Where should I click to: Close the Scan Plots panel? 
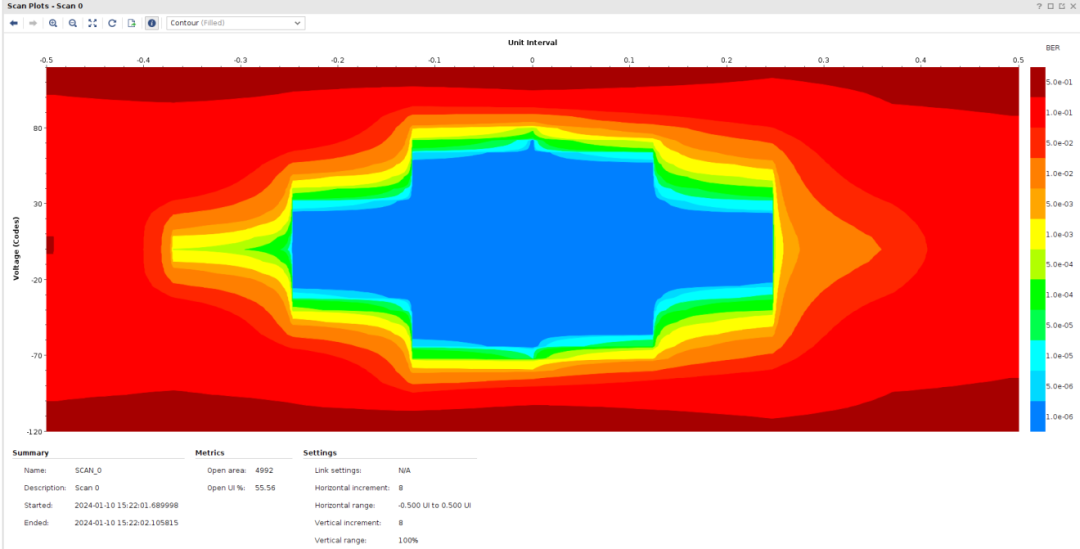coord(1072,6)
